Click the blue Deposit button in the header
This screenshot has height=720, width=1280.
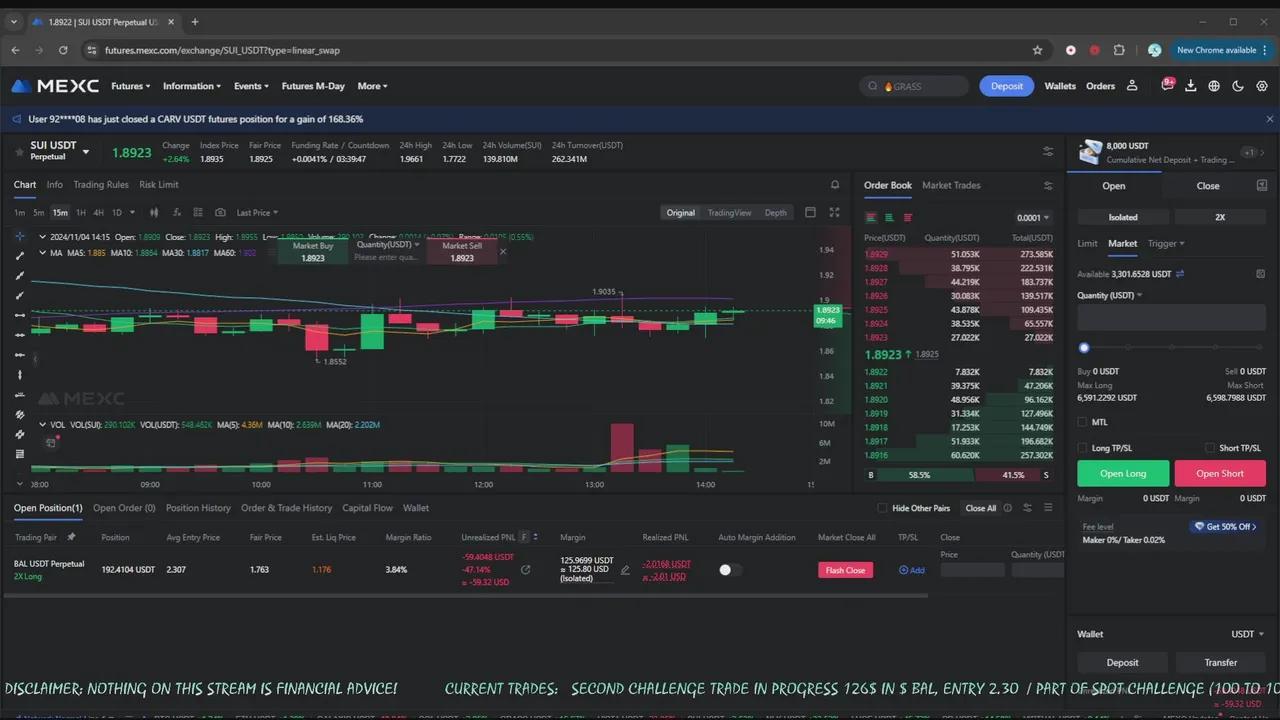point(1007,86)
